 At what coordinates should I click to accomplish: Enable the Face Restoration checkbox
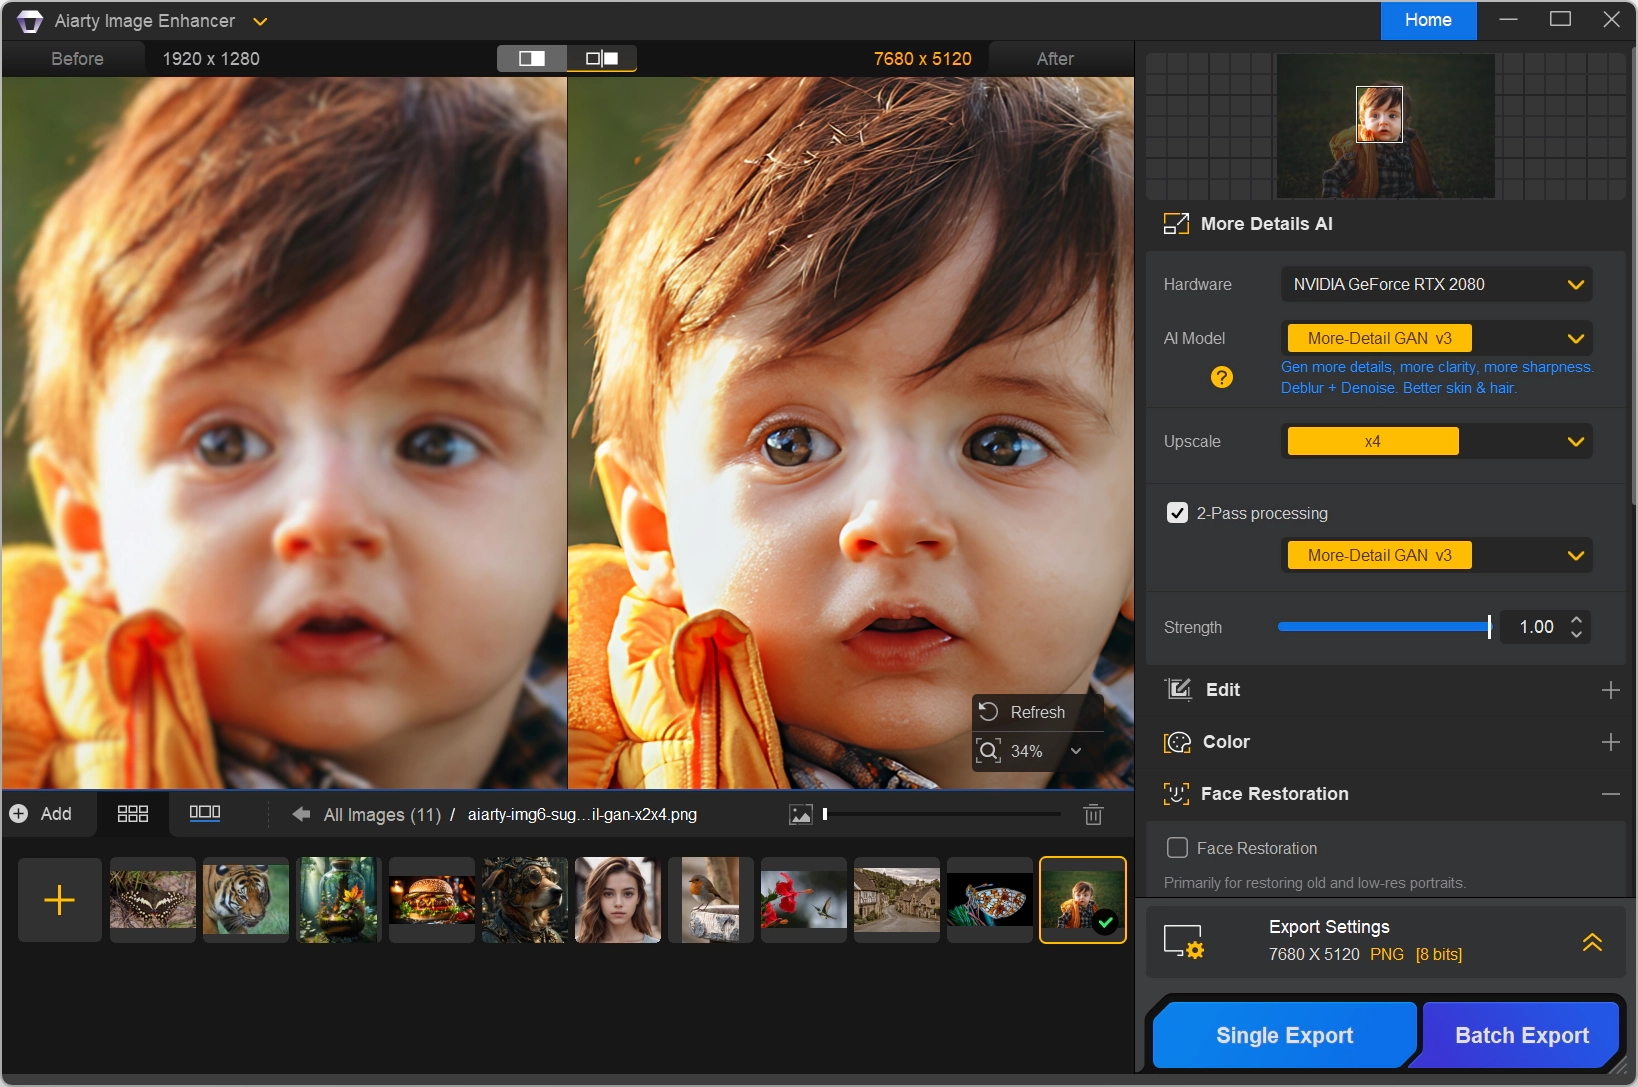1177,848
